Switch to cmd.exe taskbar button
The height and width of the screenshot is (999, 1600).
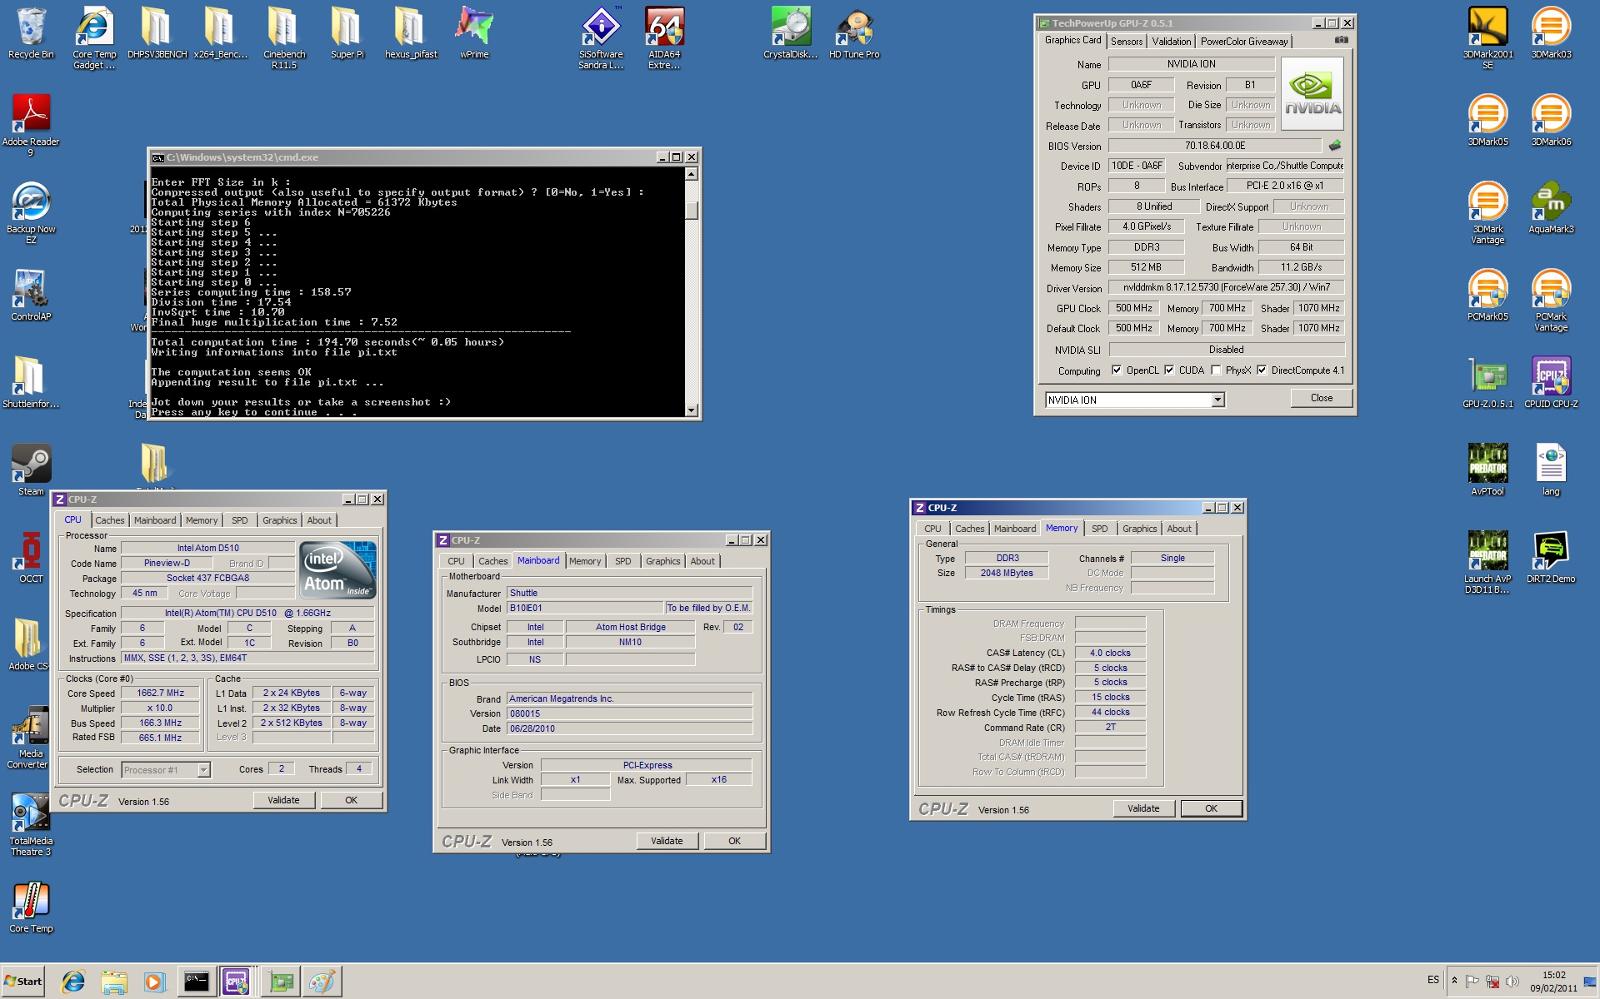pos(196,982)
